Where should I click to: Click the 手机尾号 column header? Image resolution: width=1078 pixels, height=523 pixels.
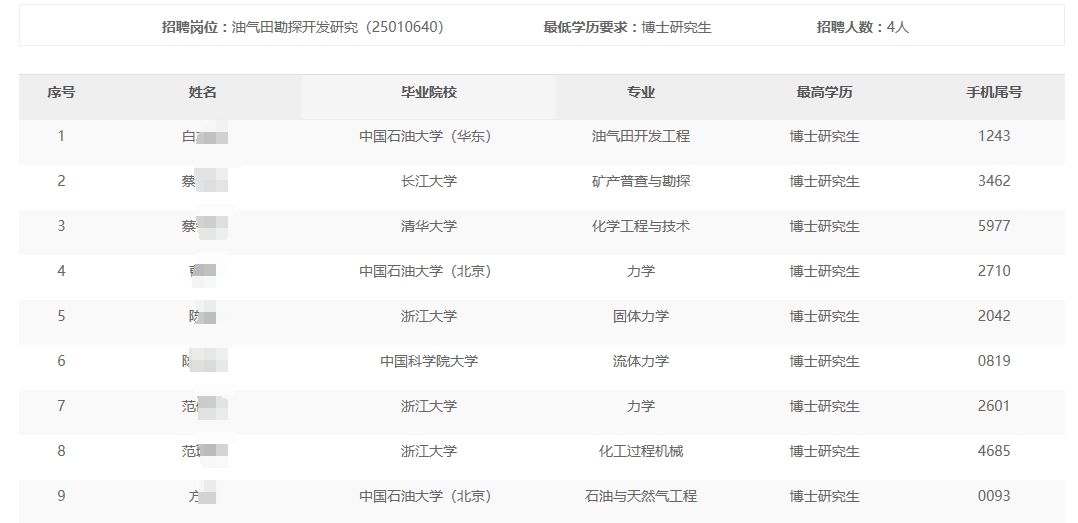pyautogui.click(x=994, y=93)
